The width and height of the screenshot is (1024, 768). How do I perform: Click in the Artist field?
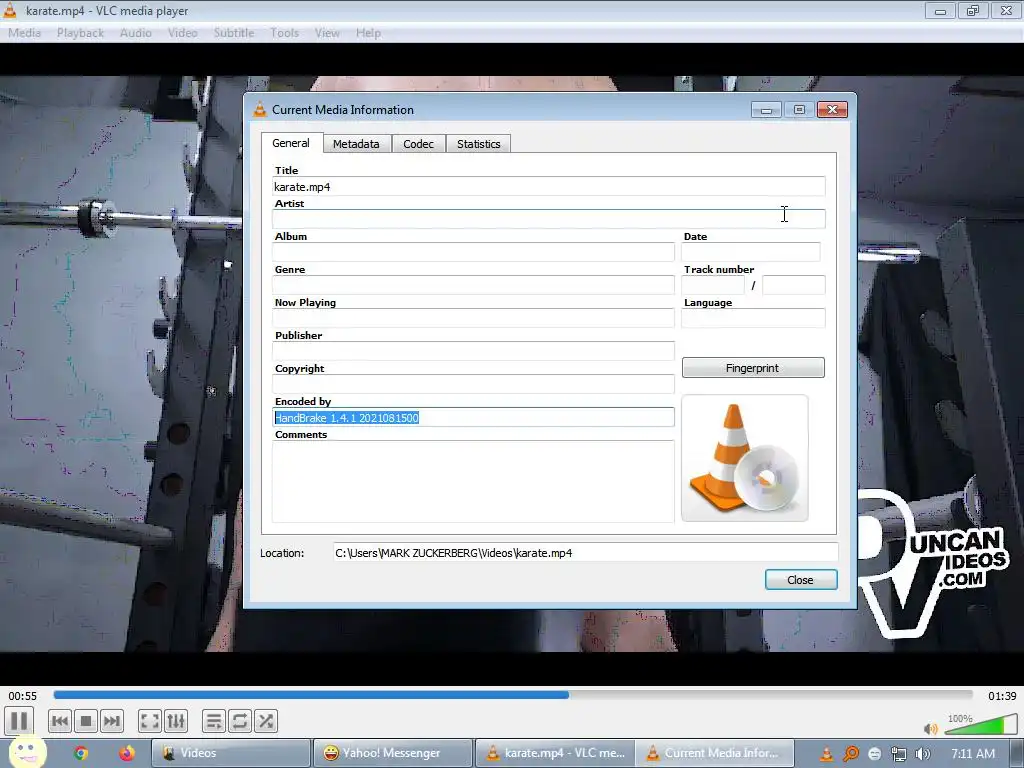pos(549,219)
